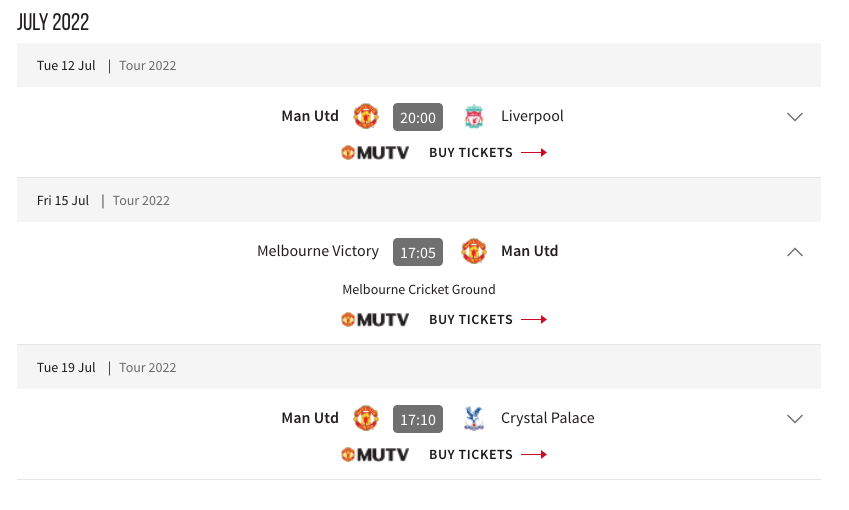Click the Liverpool club crest

pos(474,116)
